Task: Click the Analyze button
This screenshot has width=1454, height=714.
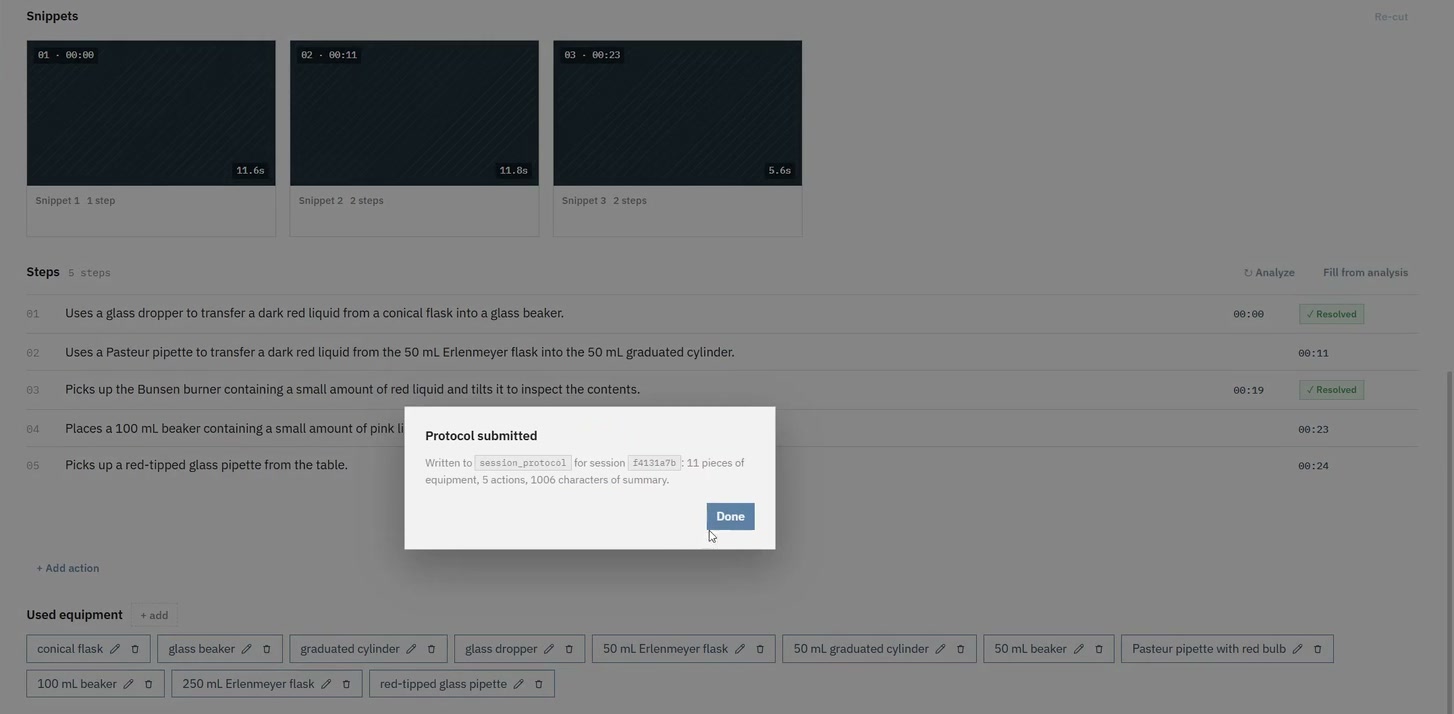Action: pyautogui.click(x=1269, y=272)
